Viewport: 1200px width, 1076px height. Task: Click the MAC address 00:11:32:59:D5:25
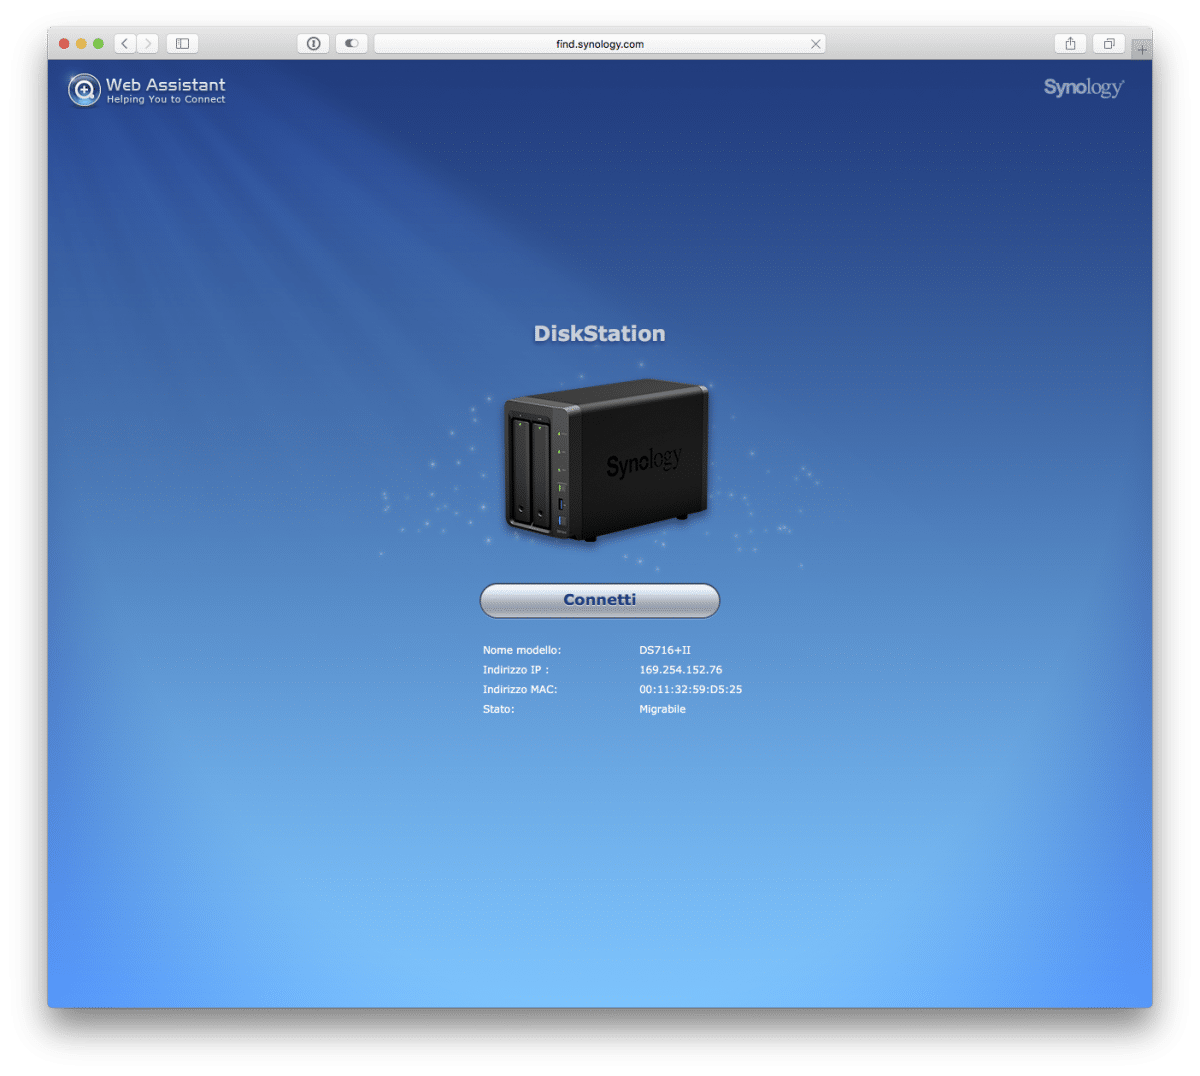click(690, 689)
